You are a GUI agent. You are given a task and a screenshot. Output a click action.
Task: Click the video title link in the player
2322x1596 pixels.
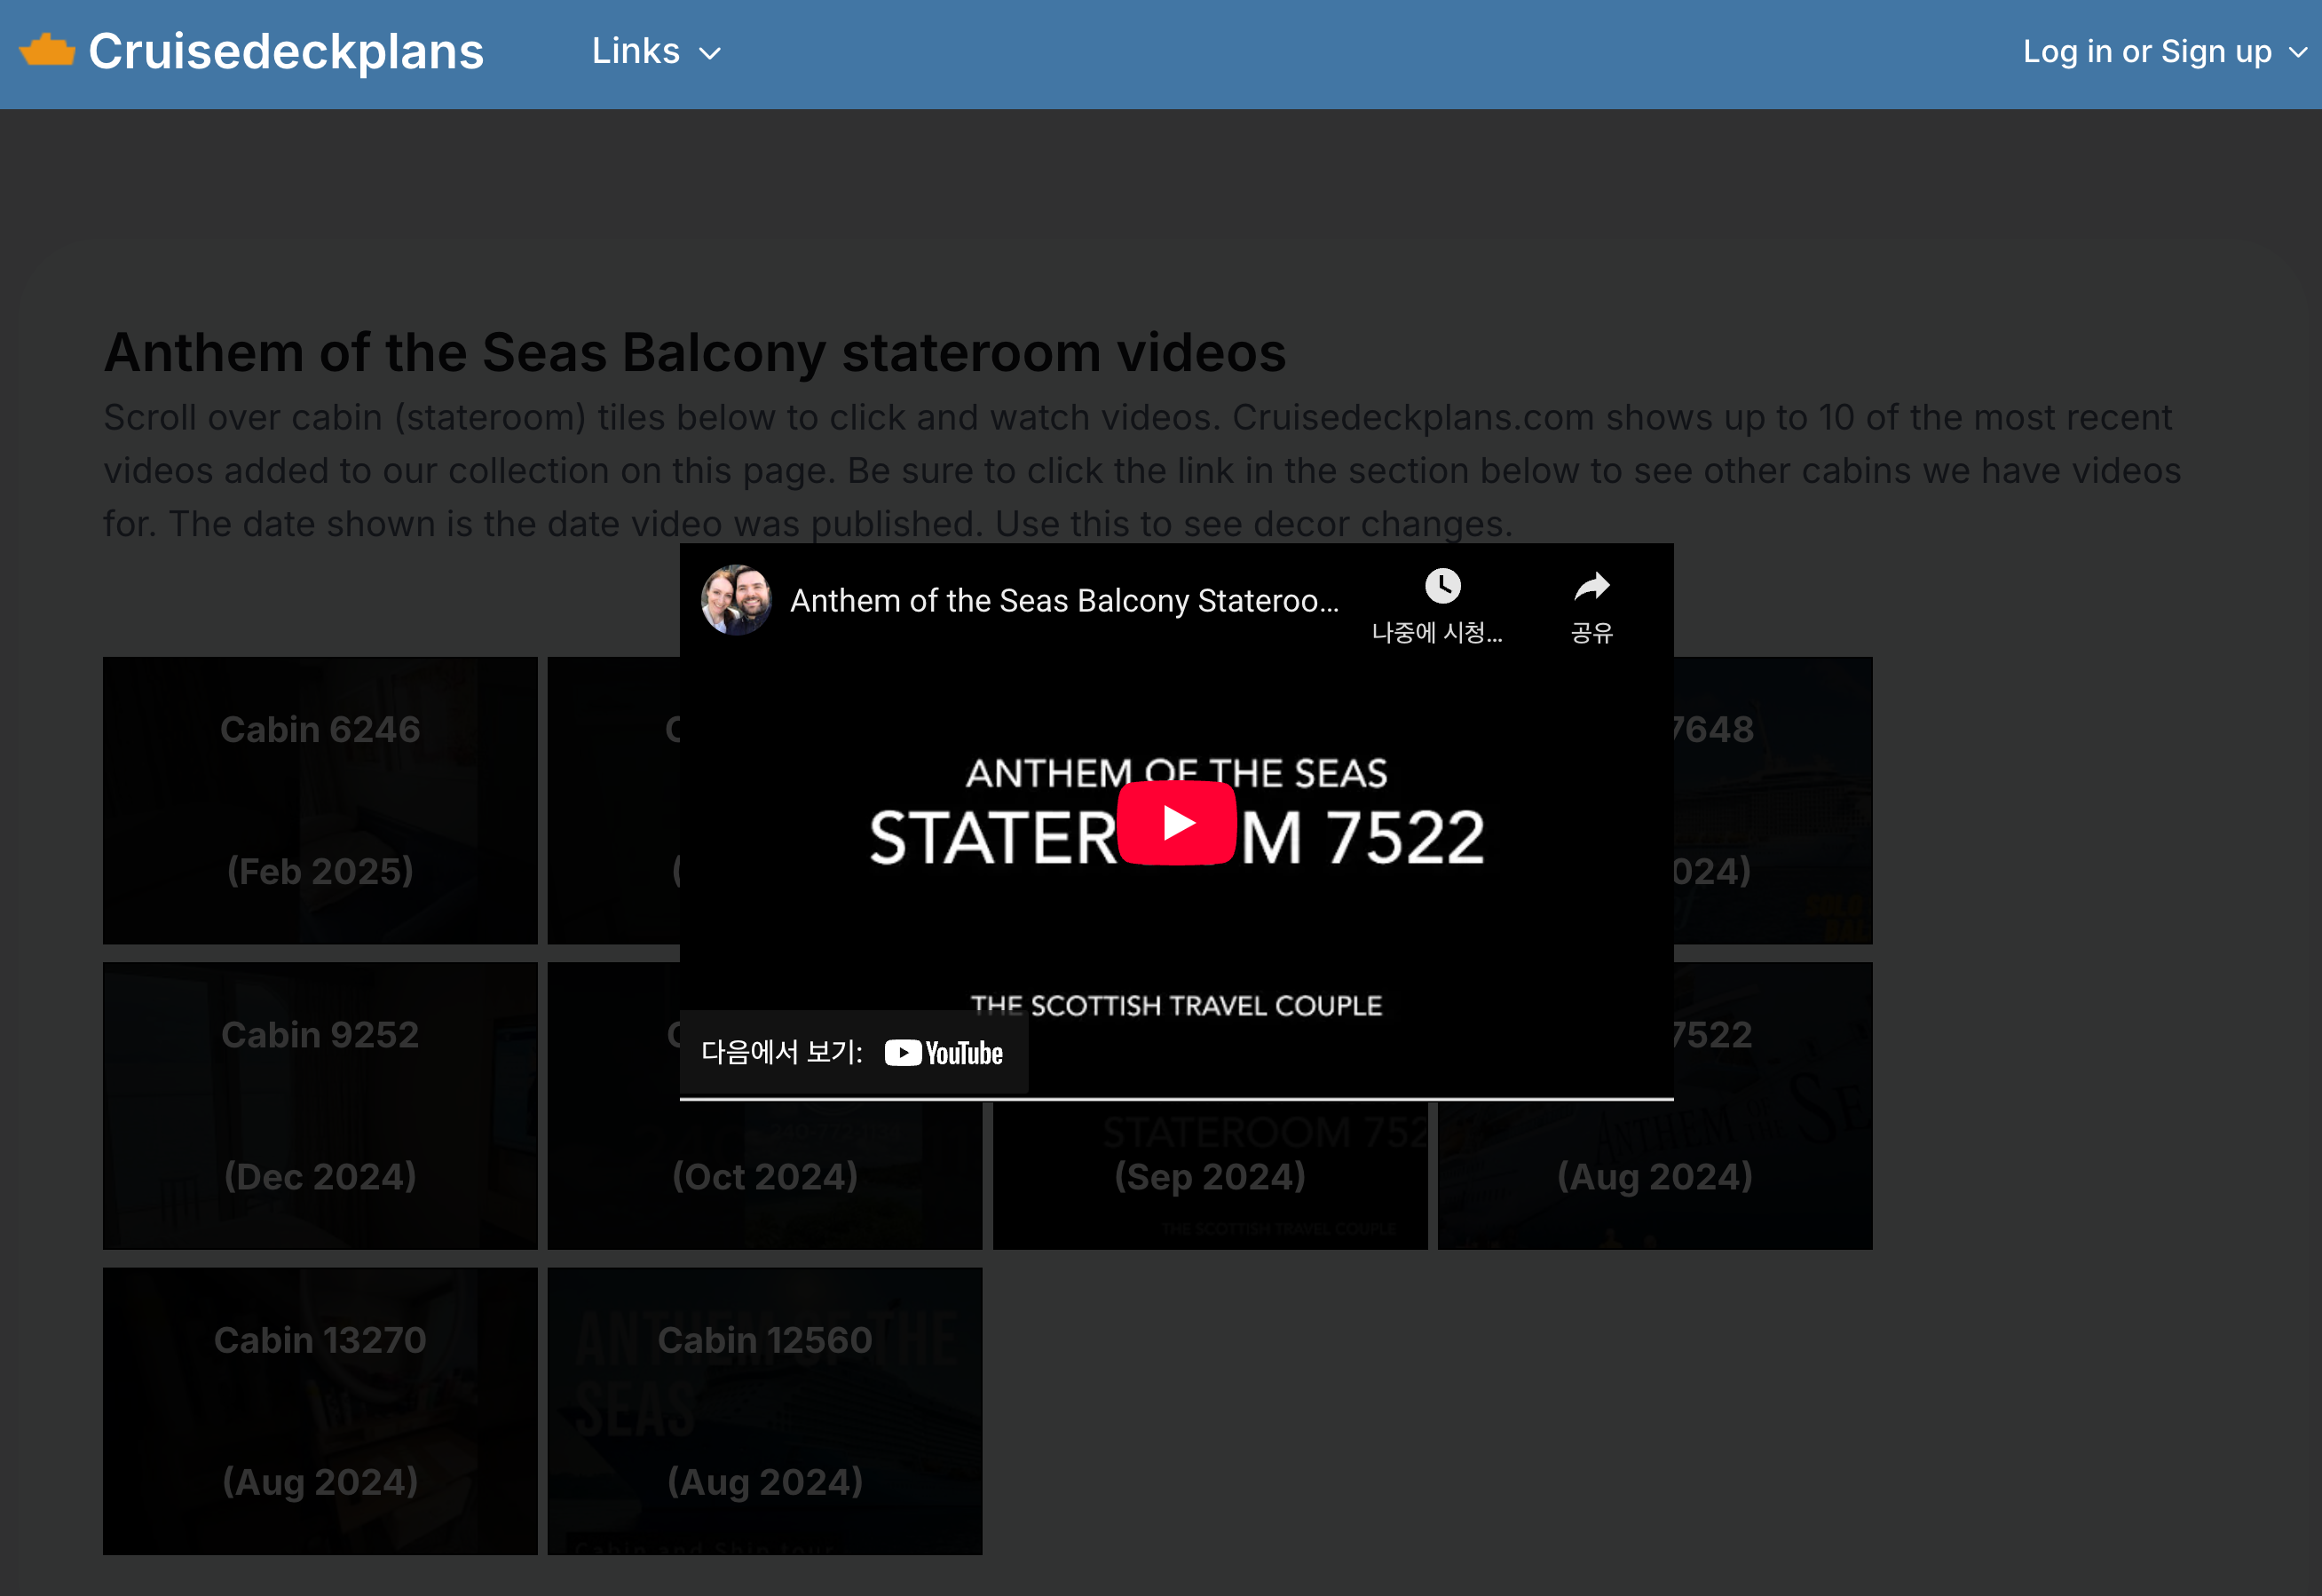(x=1063, y=600)
